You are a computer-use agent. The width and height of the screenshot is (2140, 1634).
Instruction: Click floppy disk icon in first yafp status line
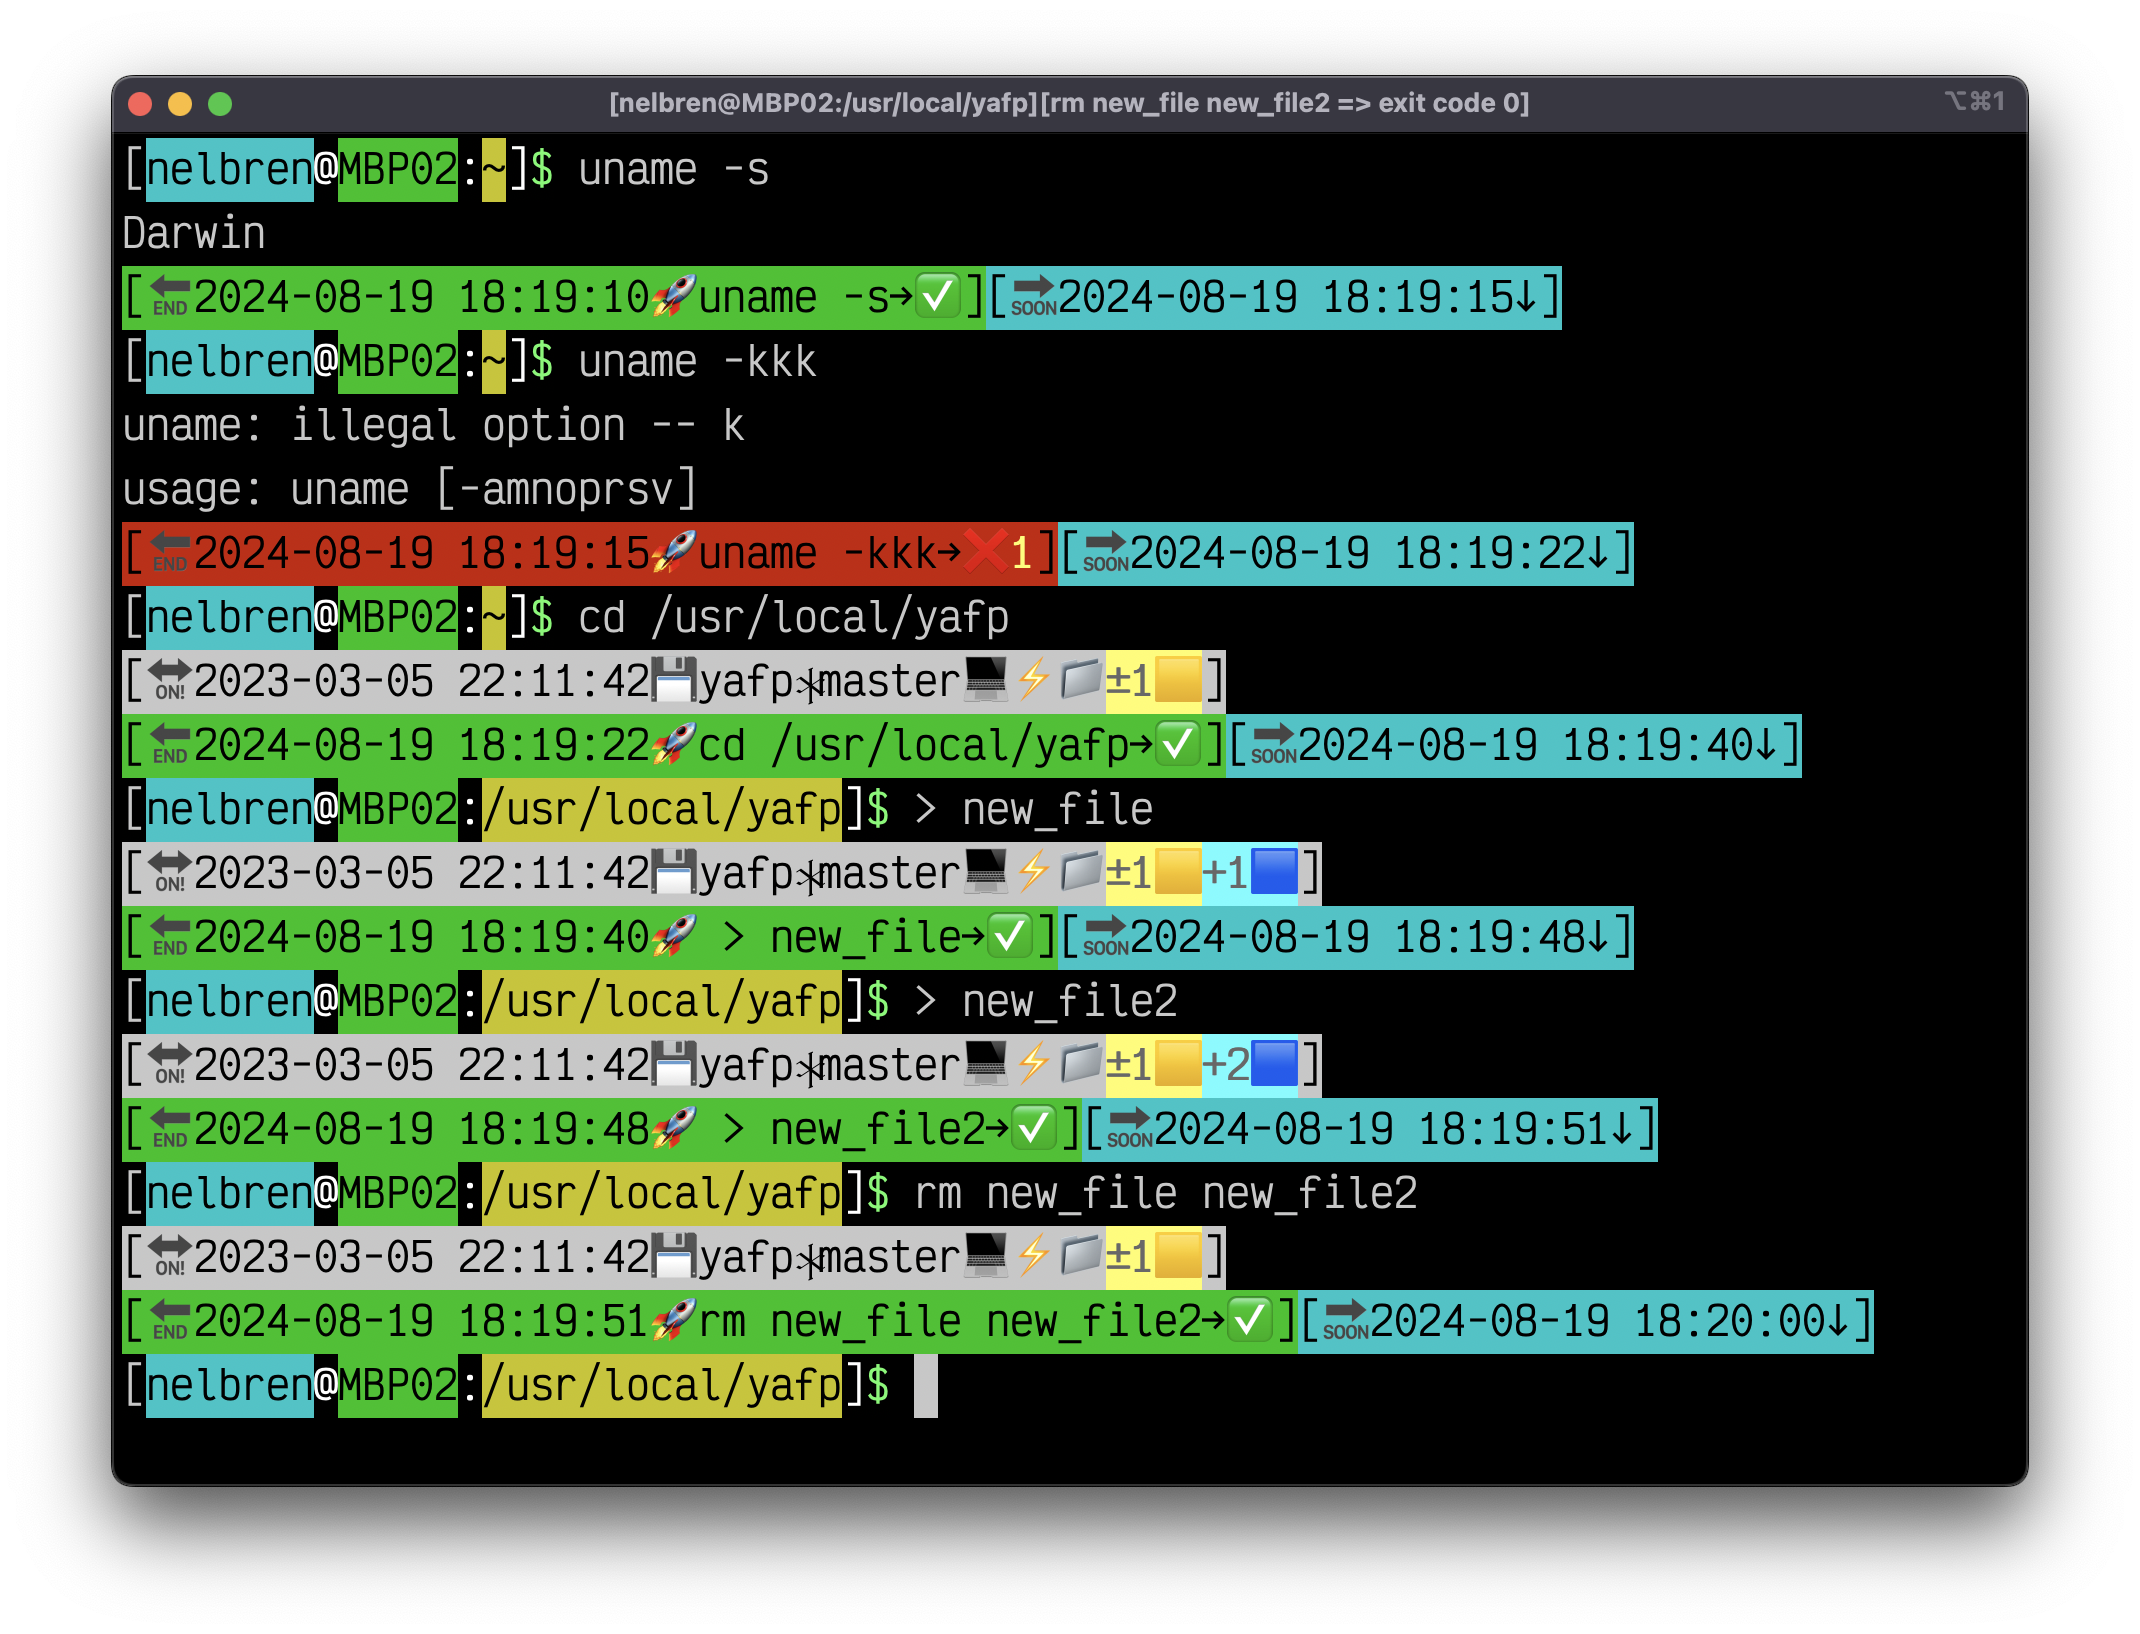coord(674,681)
